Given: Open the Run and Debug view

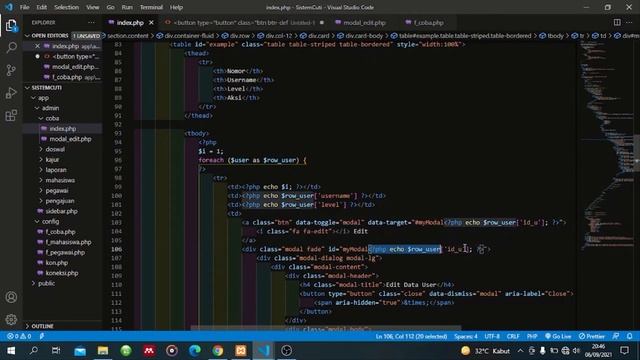Looking at the screenshot, I should point(11,93).
